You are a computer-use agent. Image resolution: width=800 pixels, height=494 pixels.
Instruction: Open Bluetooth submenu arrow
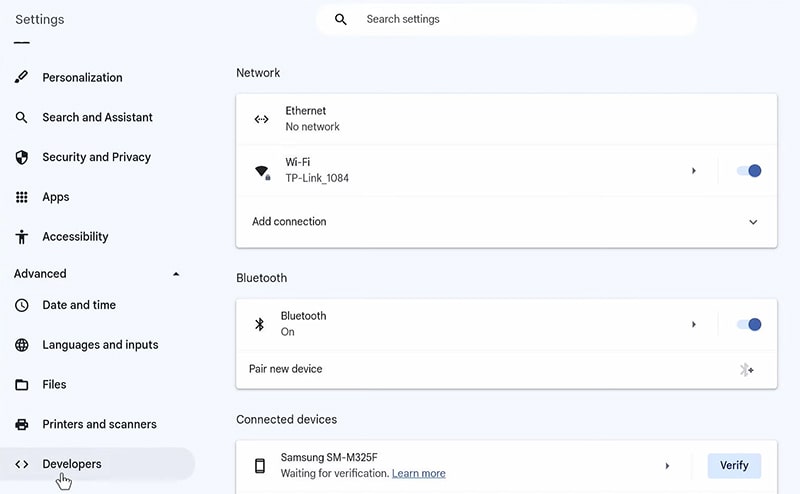(x=693, y=324)
